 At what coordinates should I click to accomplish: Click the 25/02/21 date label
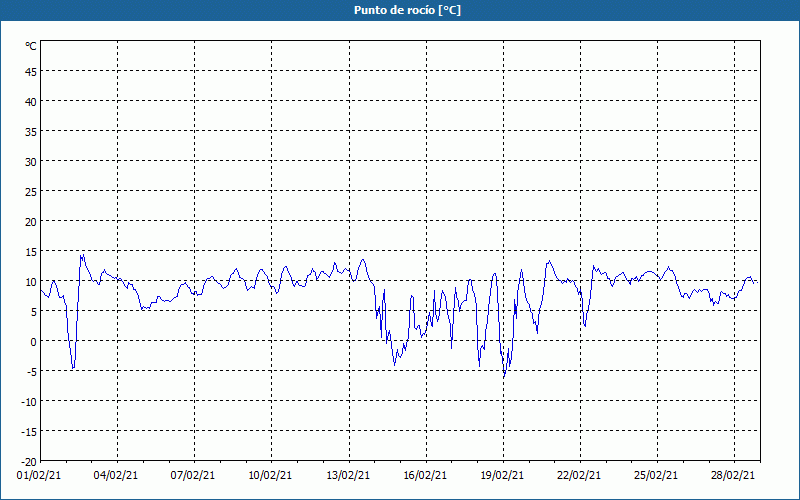656,476
